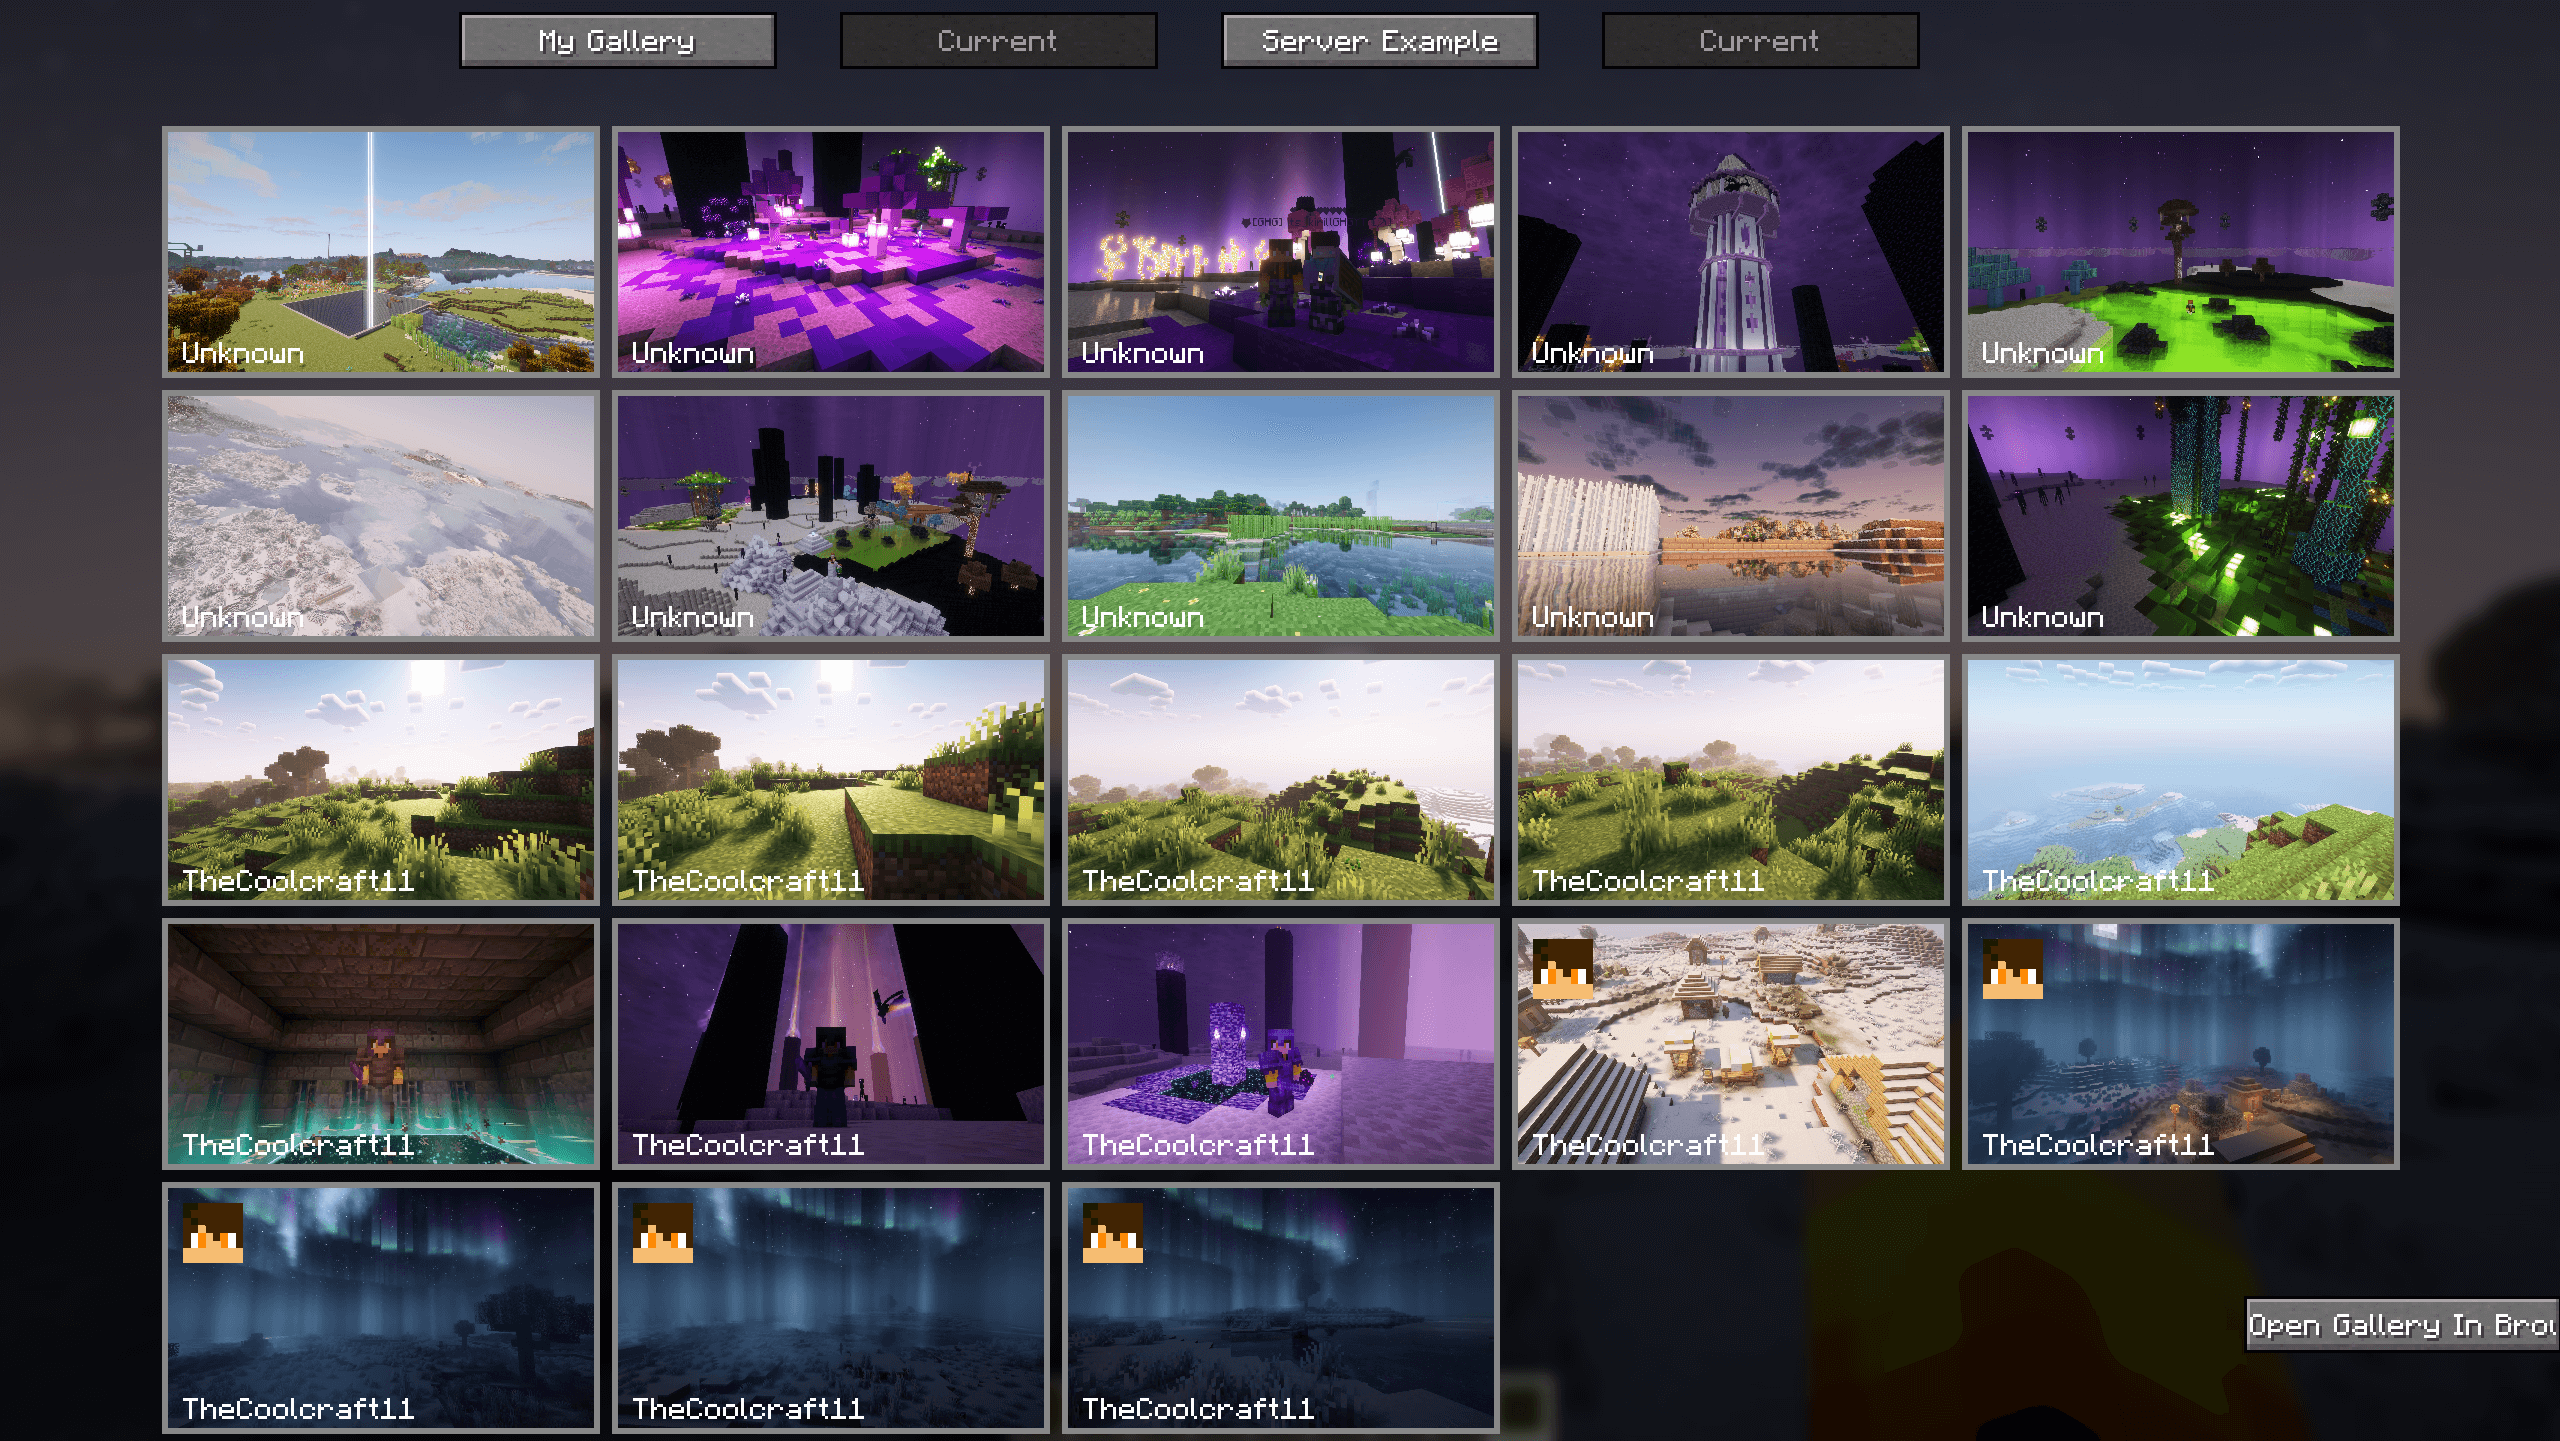
Task: Click player head on snowy village screenshot
Action: click(1563, 969)
